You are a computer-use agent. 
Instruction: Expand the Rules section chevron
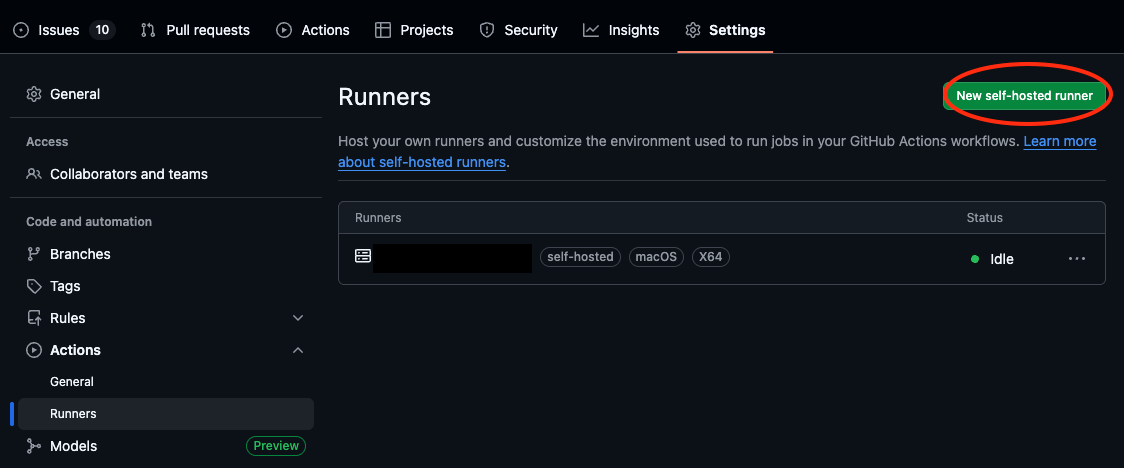[298, 317]
